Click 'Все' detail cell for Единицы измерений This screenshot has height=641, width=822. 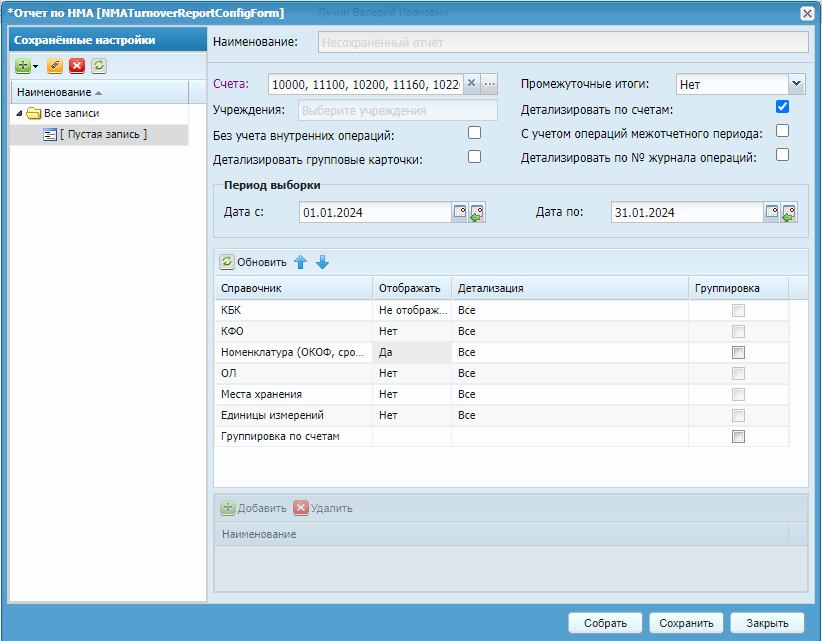coord(570,415)
